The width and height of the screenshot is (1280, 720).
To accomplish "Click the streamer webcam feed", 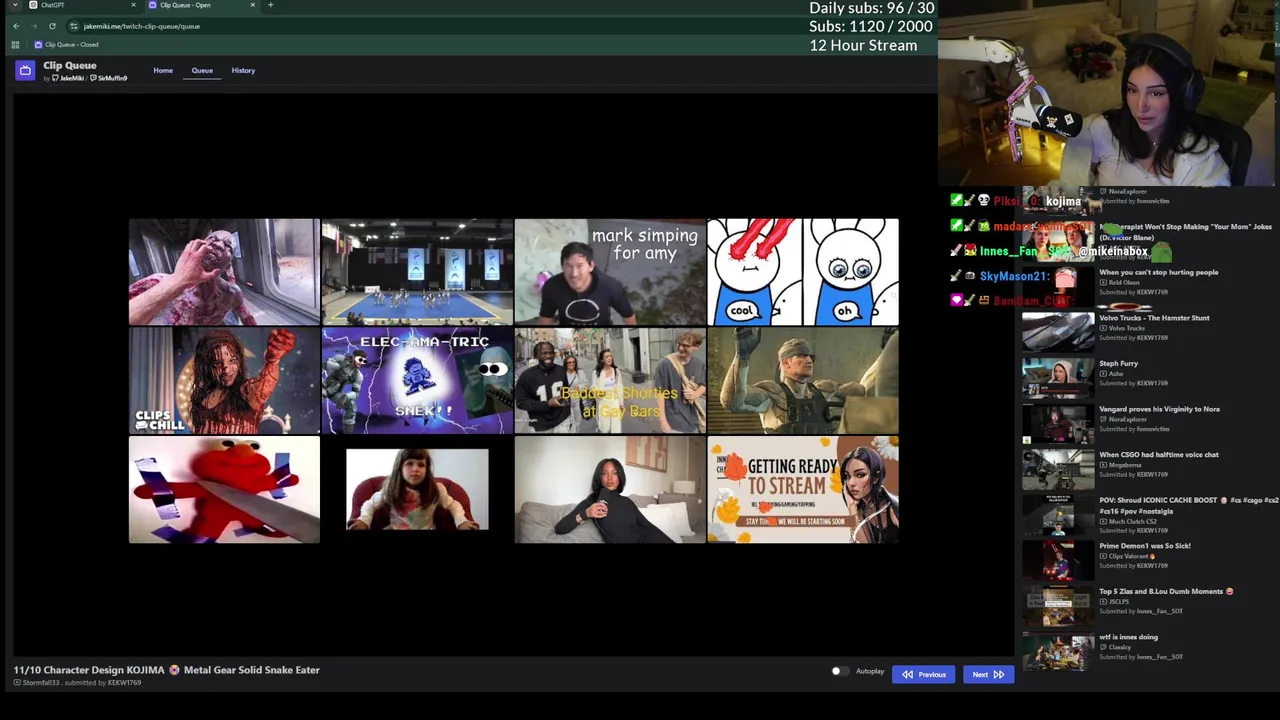I will [1108, 93].
